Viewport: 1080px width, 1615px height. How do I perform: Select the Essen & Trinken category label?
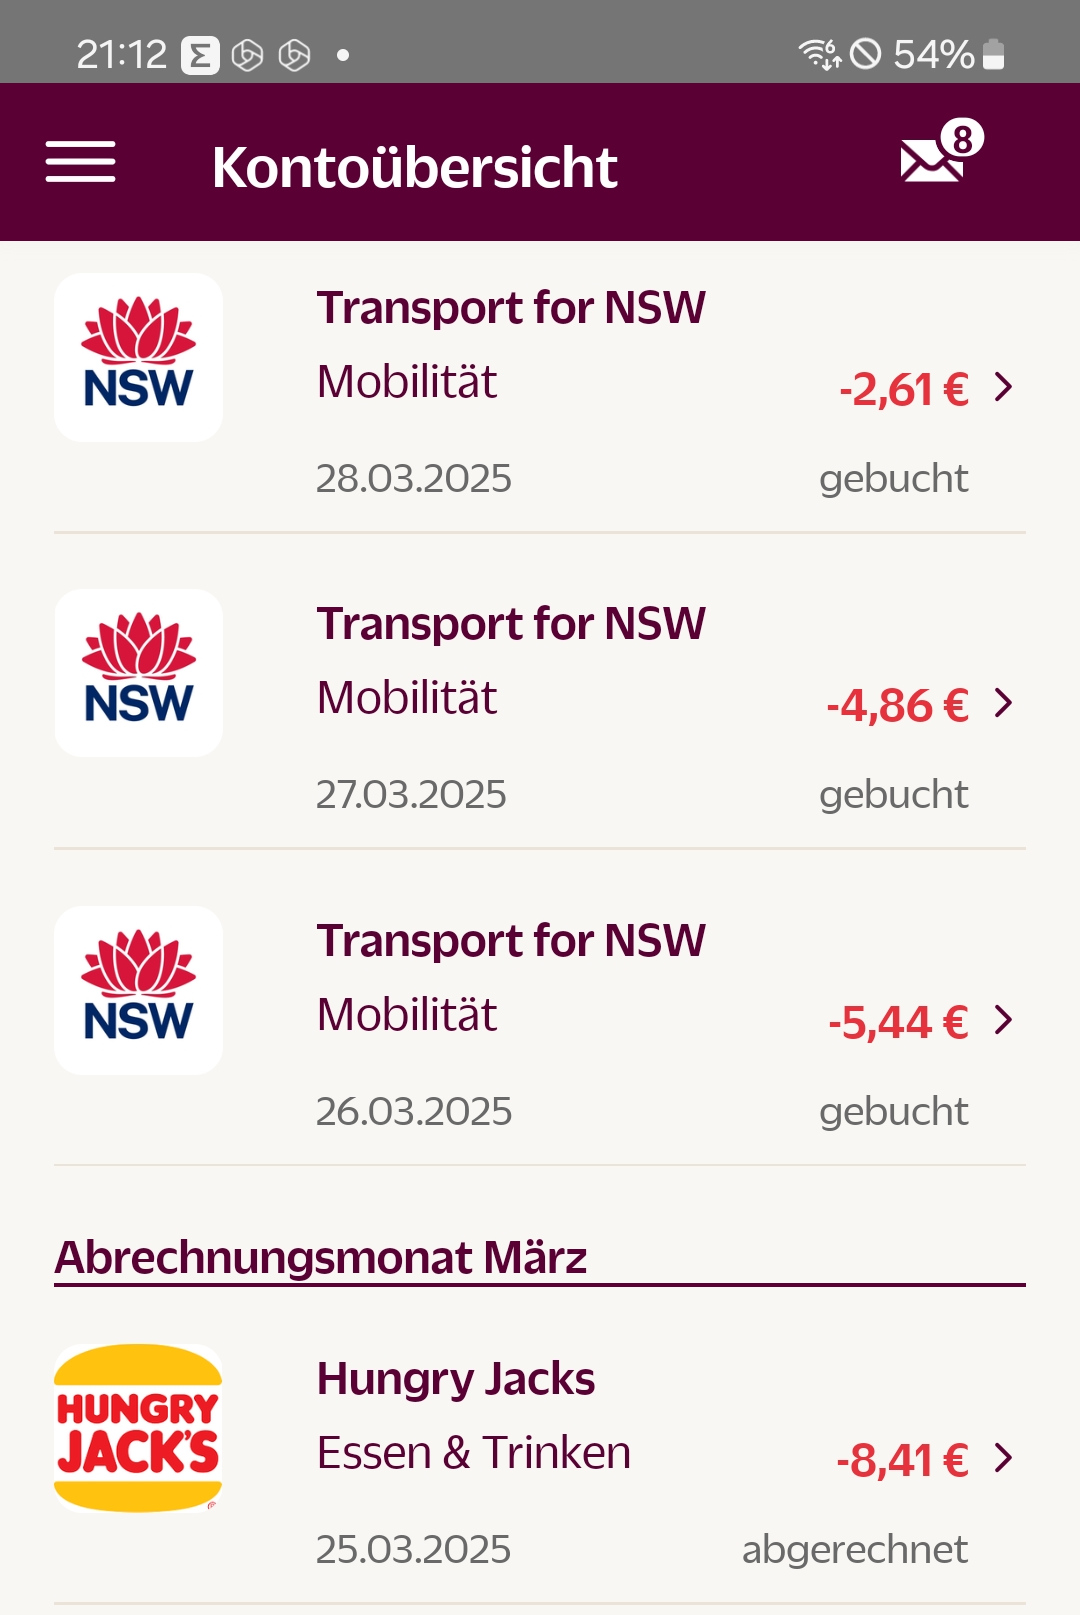coord(474,1453)
